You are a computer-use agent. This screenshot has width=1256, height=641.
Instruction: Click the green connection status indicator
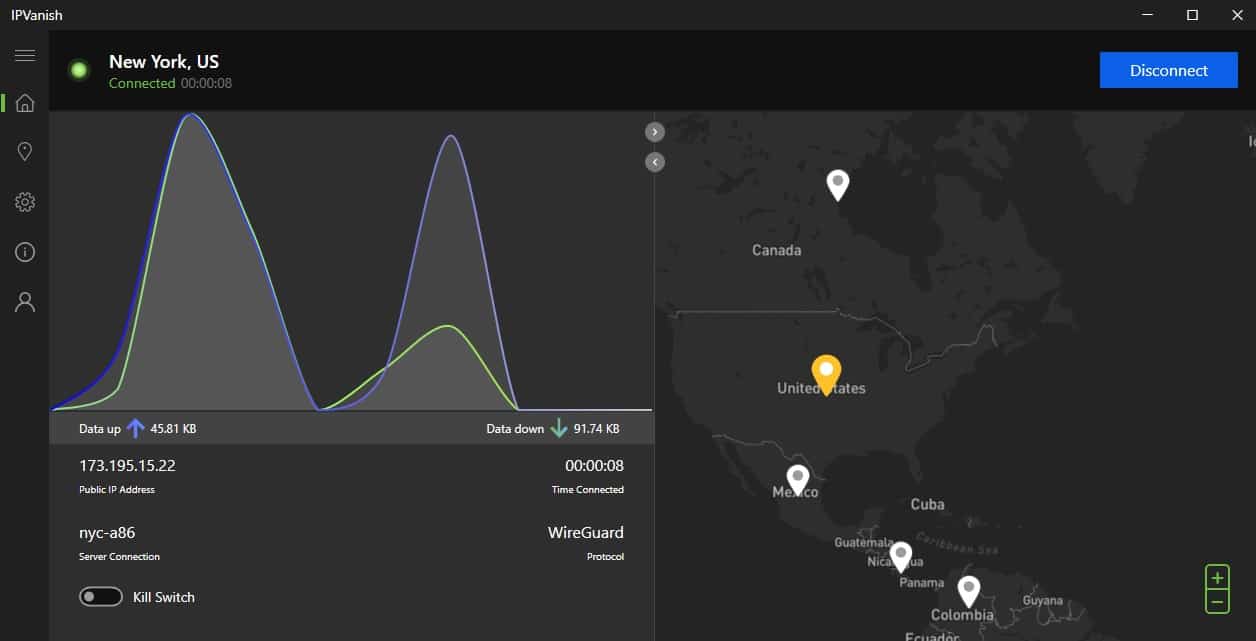coord(79,70)
